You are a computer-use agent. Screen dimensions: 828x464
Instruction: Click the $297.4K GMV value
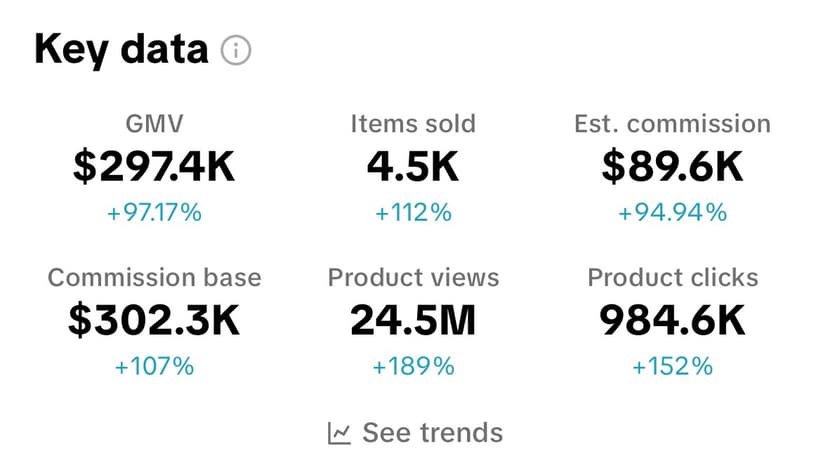click(154, 168)
